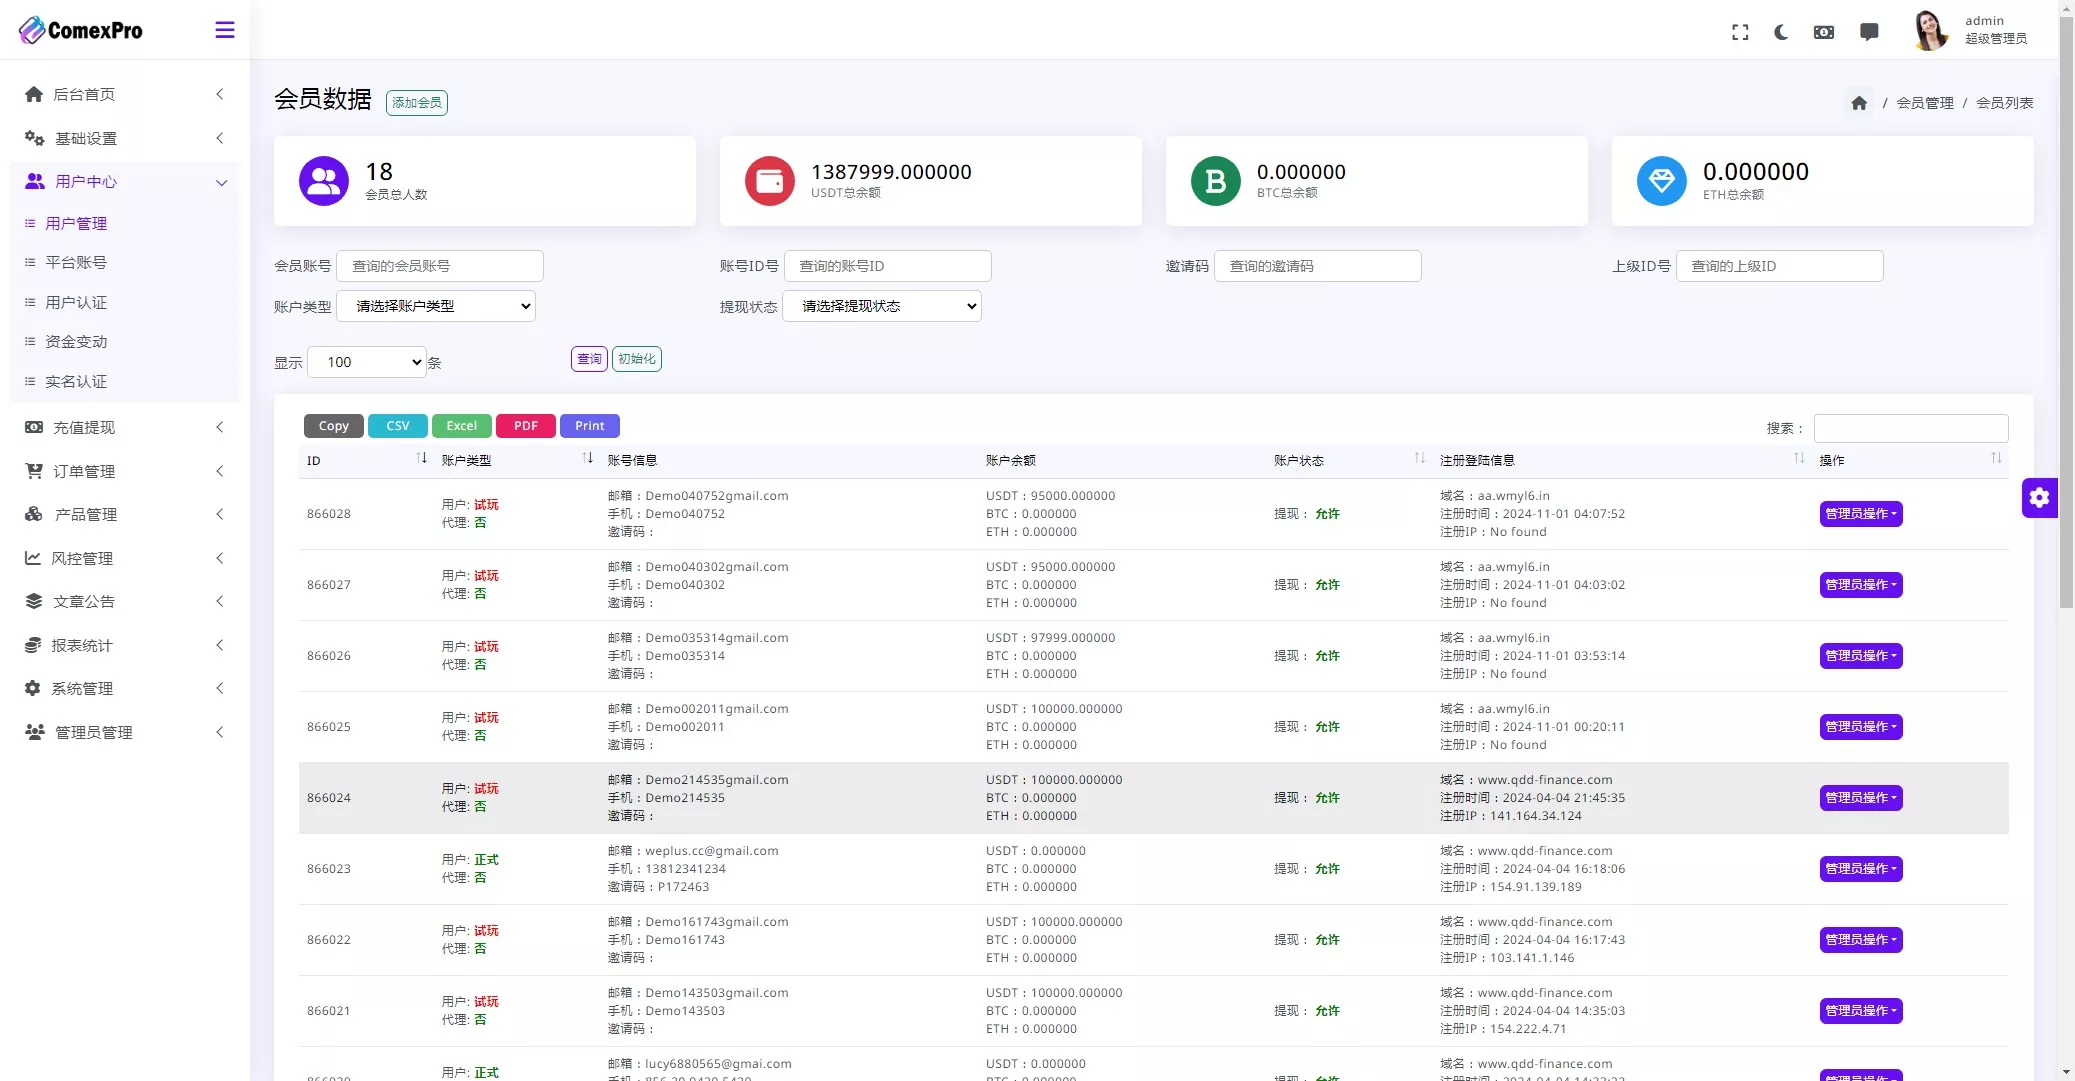Switch to dark mode moon icon
Screen dimensions: 2075x1081
pyautogui.click(x=1781, y=32)
